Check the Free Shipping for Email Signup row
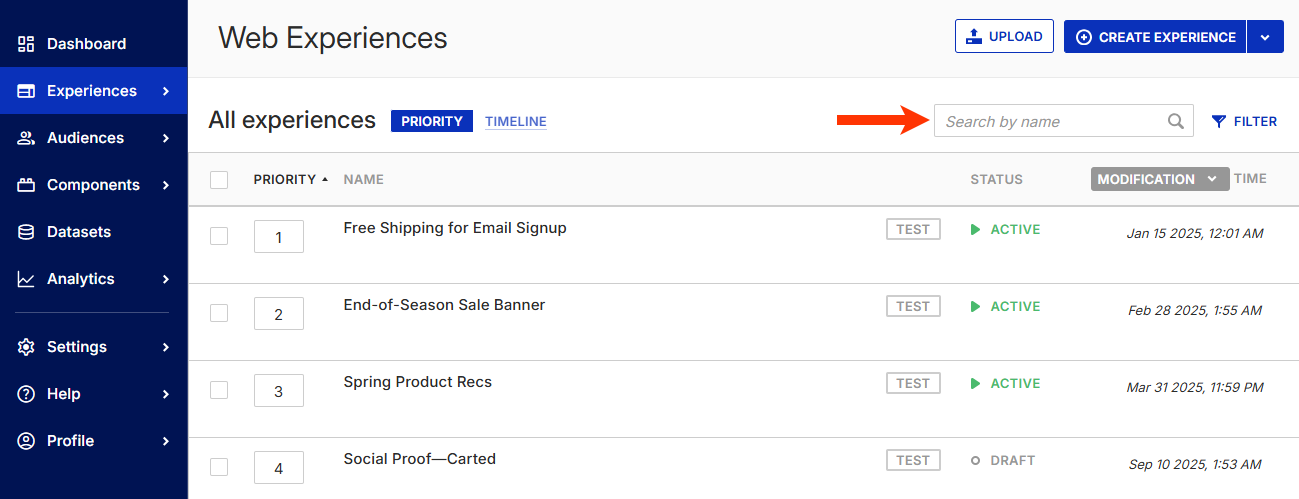Viewport: 1299px width, 499px height. (219, 236)
